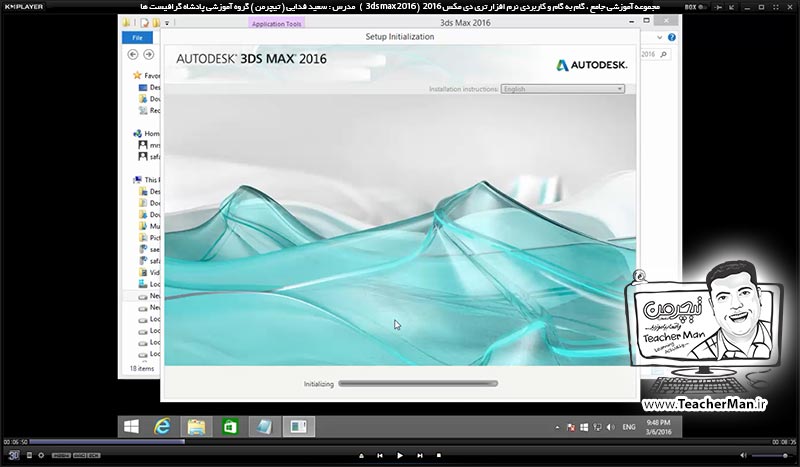This screenshot has width=800, height=467.
Task: Skip to the previous track
Action: coord(380,455)
